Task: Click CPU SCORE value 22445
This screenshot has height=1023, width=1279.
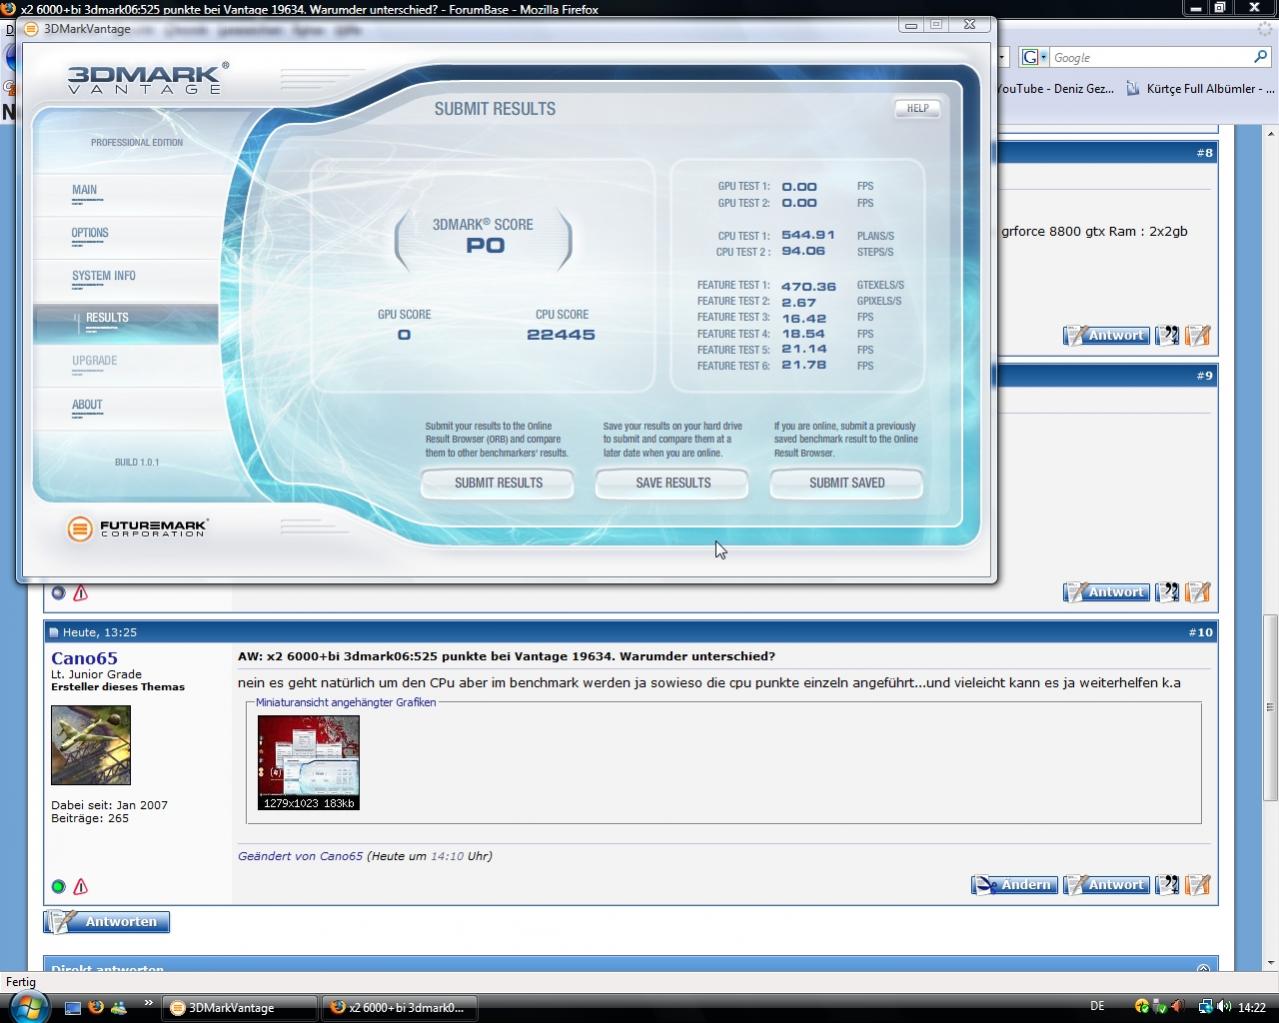Action: [x=561, y=335]
